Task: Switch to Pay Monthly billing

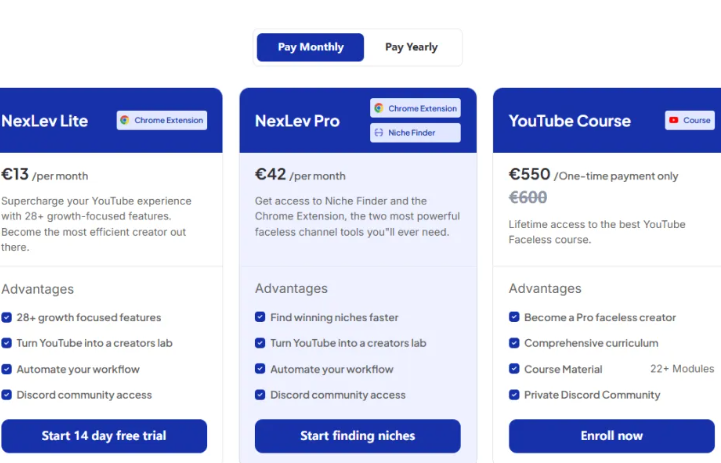Action: pos(310,47)
